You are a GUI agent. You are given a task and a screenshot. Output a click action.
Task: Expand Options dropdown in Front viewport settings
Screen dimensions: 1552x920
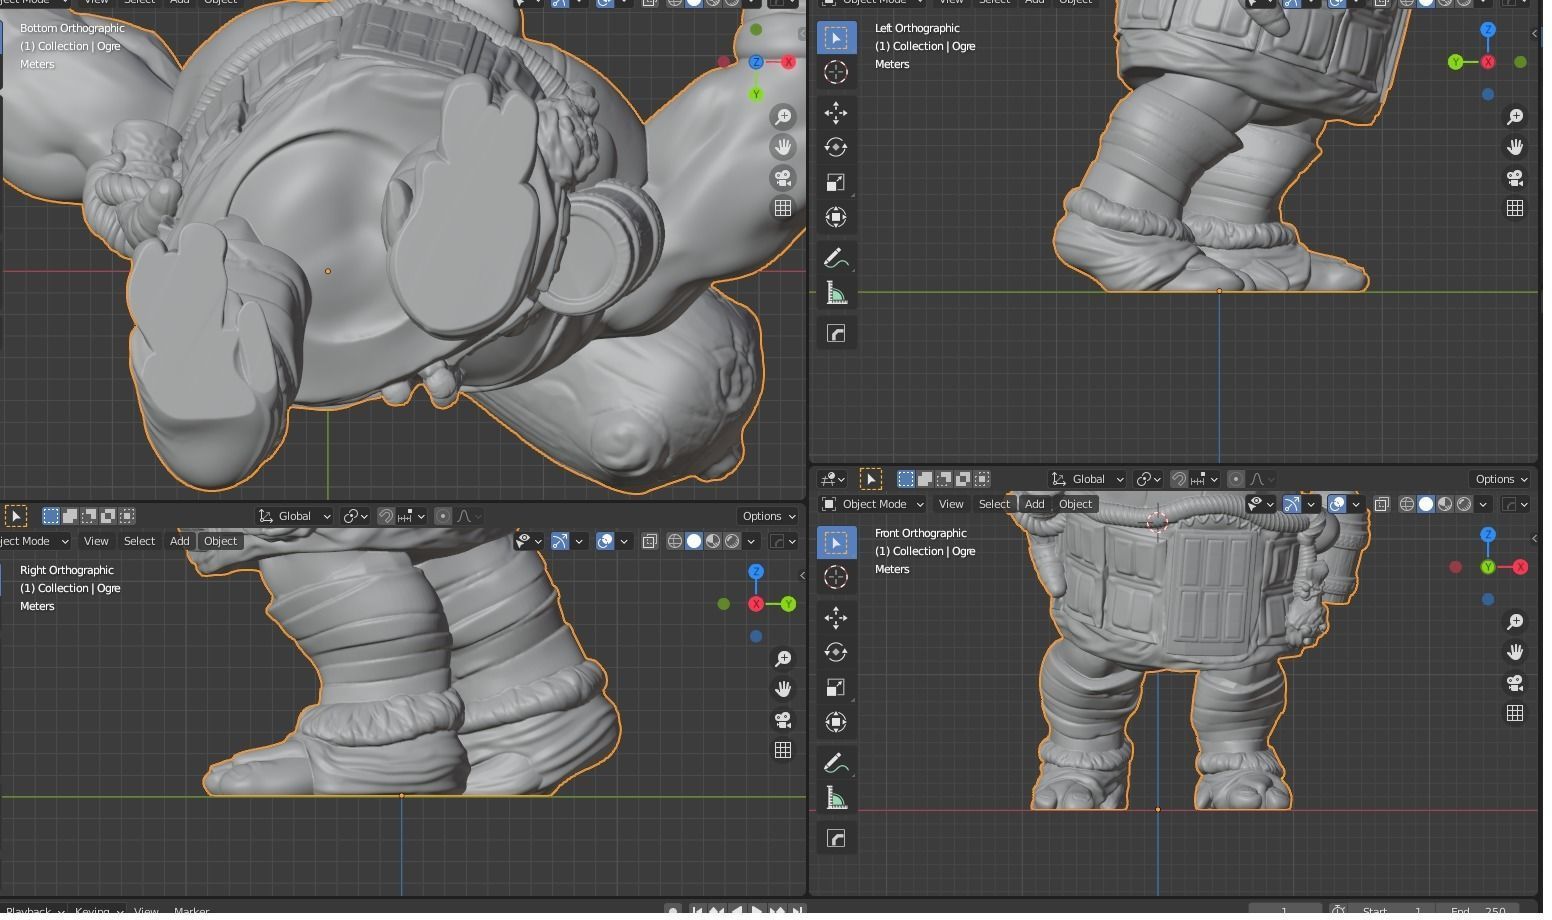pyautogui.click(x=1501, y=480)
